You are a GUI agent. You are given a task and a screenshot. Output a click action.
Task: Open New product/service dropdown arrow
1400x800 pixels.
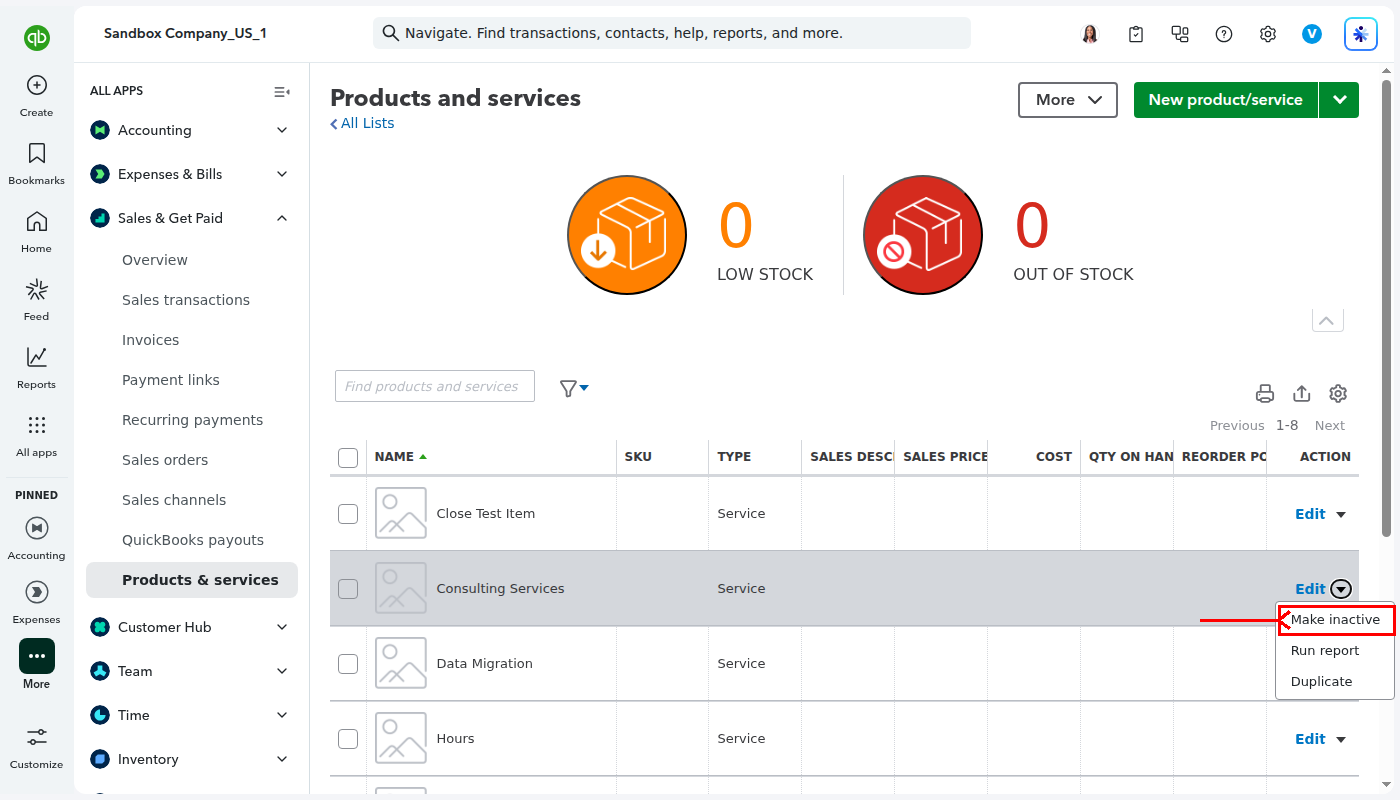tap(1339, 100)
